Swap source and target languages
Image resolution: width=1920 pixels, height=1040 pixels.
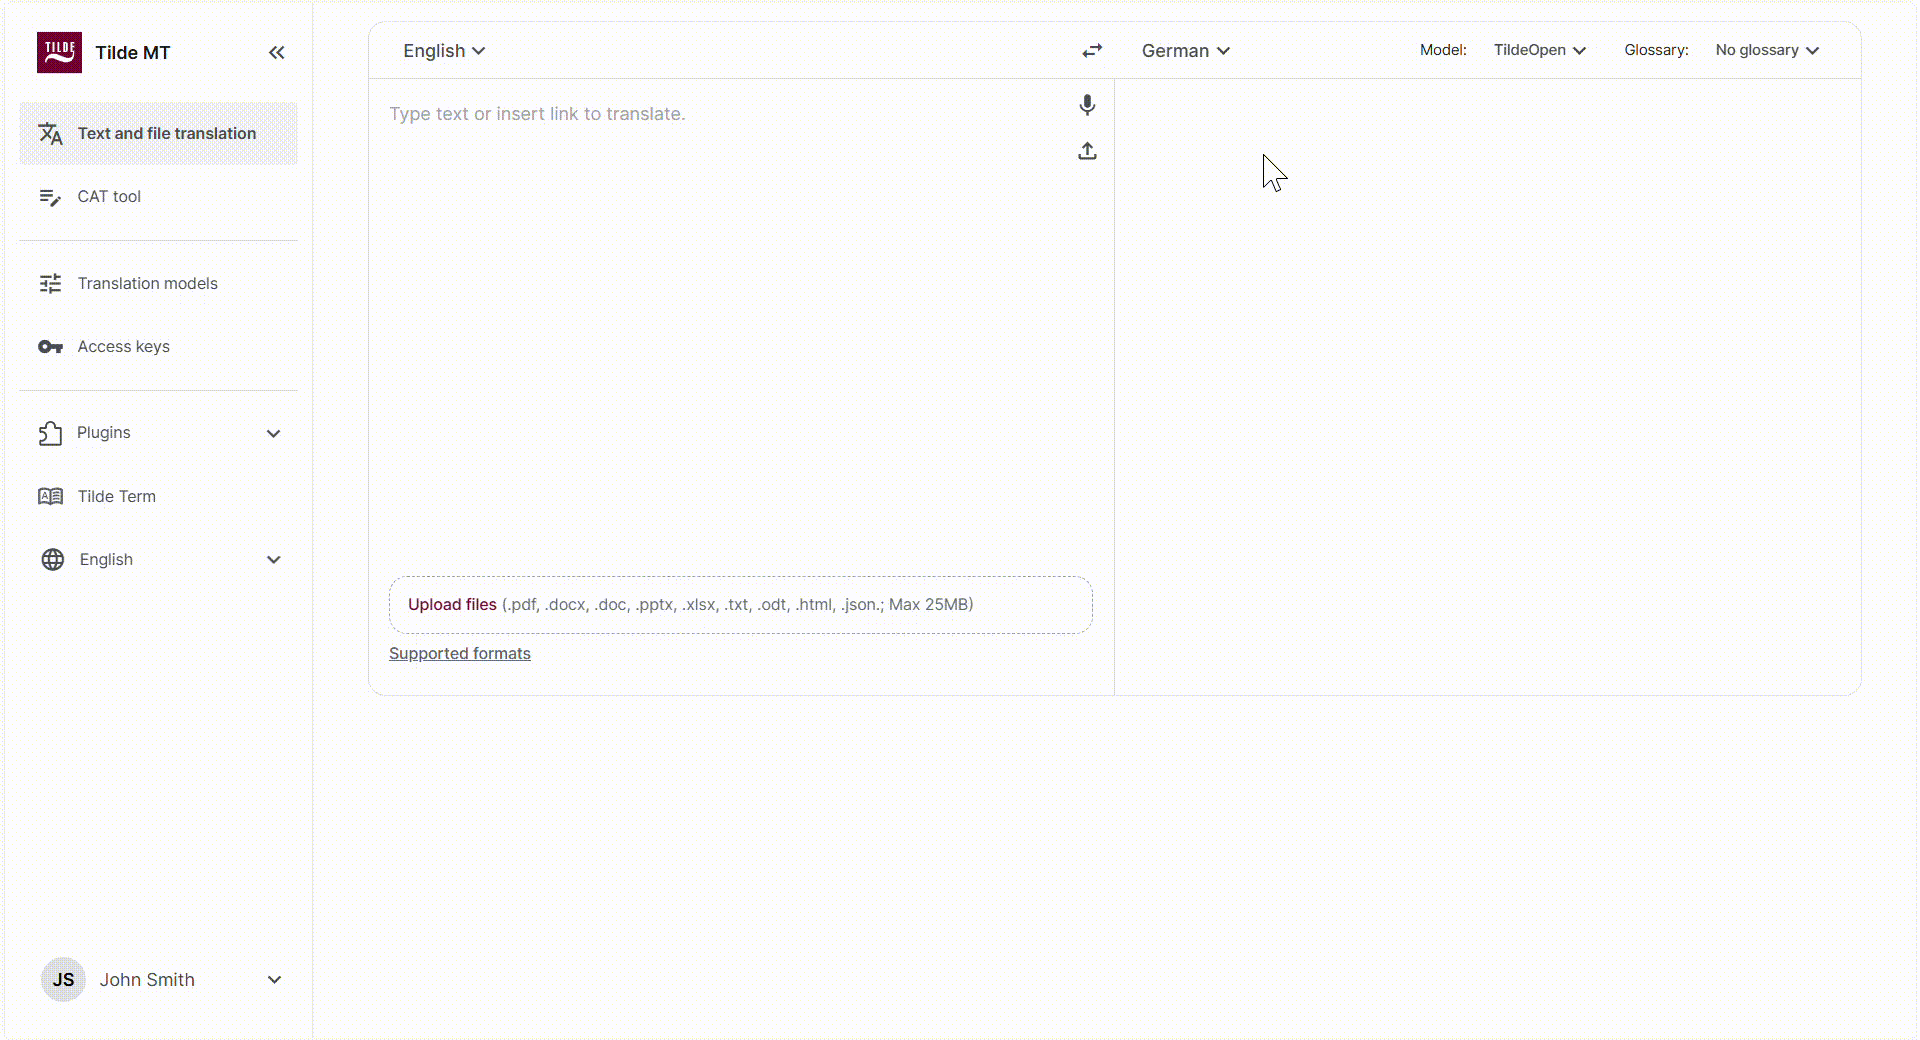1092,50
